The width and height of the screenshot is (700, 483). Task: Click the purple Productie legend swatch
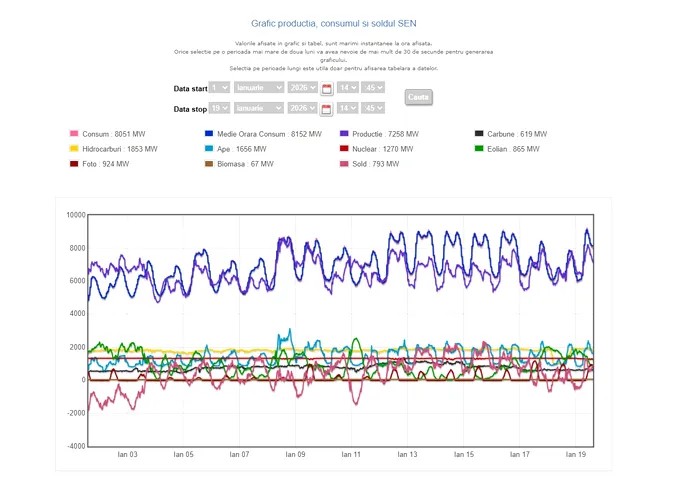[x=344, y=133]
